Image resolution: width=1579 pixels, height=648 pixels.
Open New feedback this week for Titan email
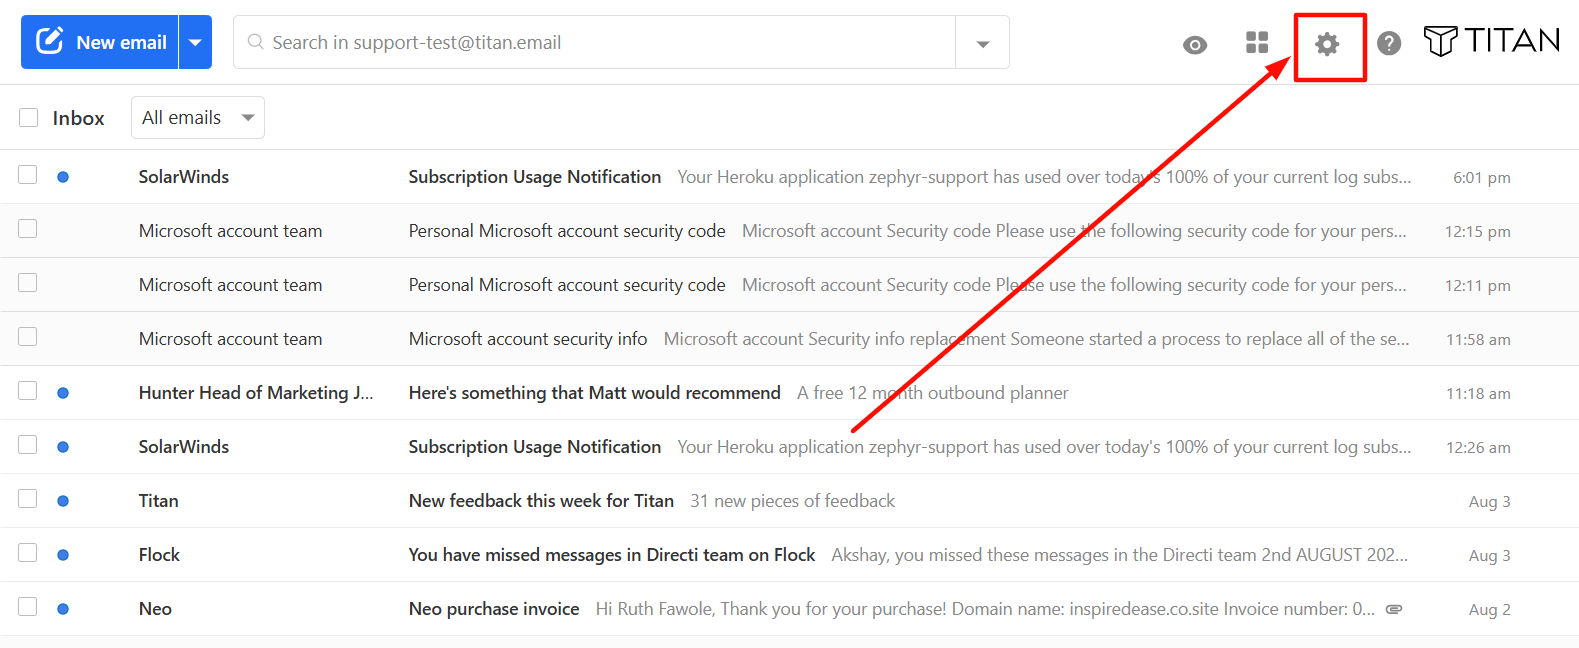click(x=789, y=501)
